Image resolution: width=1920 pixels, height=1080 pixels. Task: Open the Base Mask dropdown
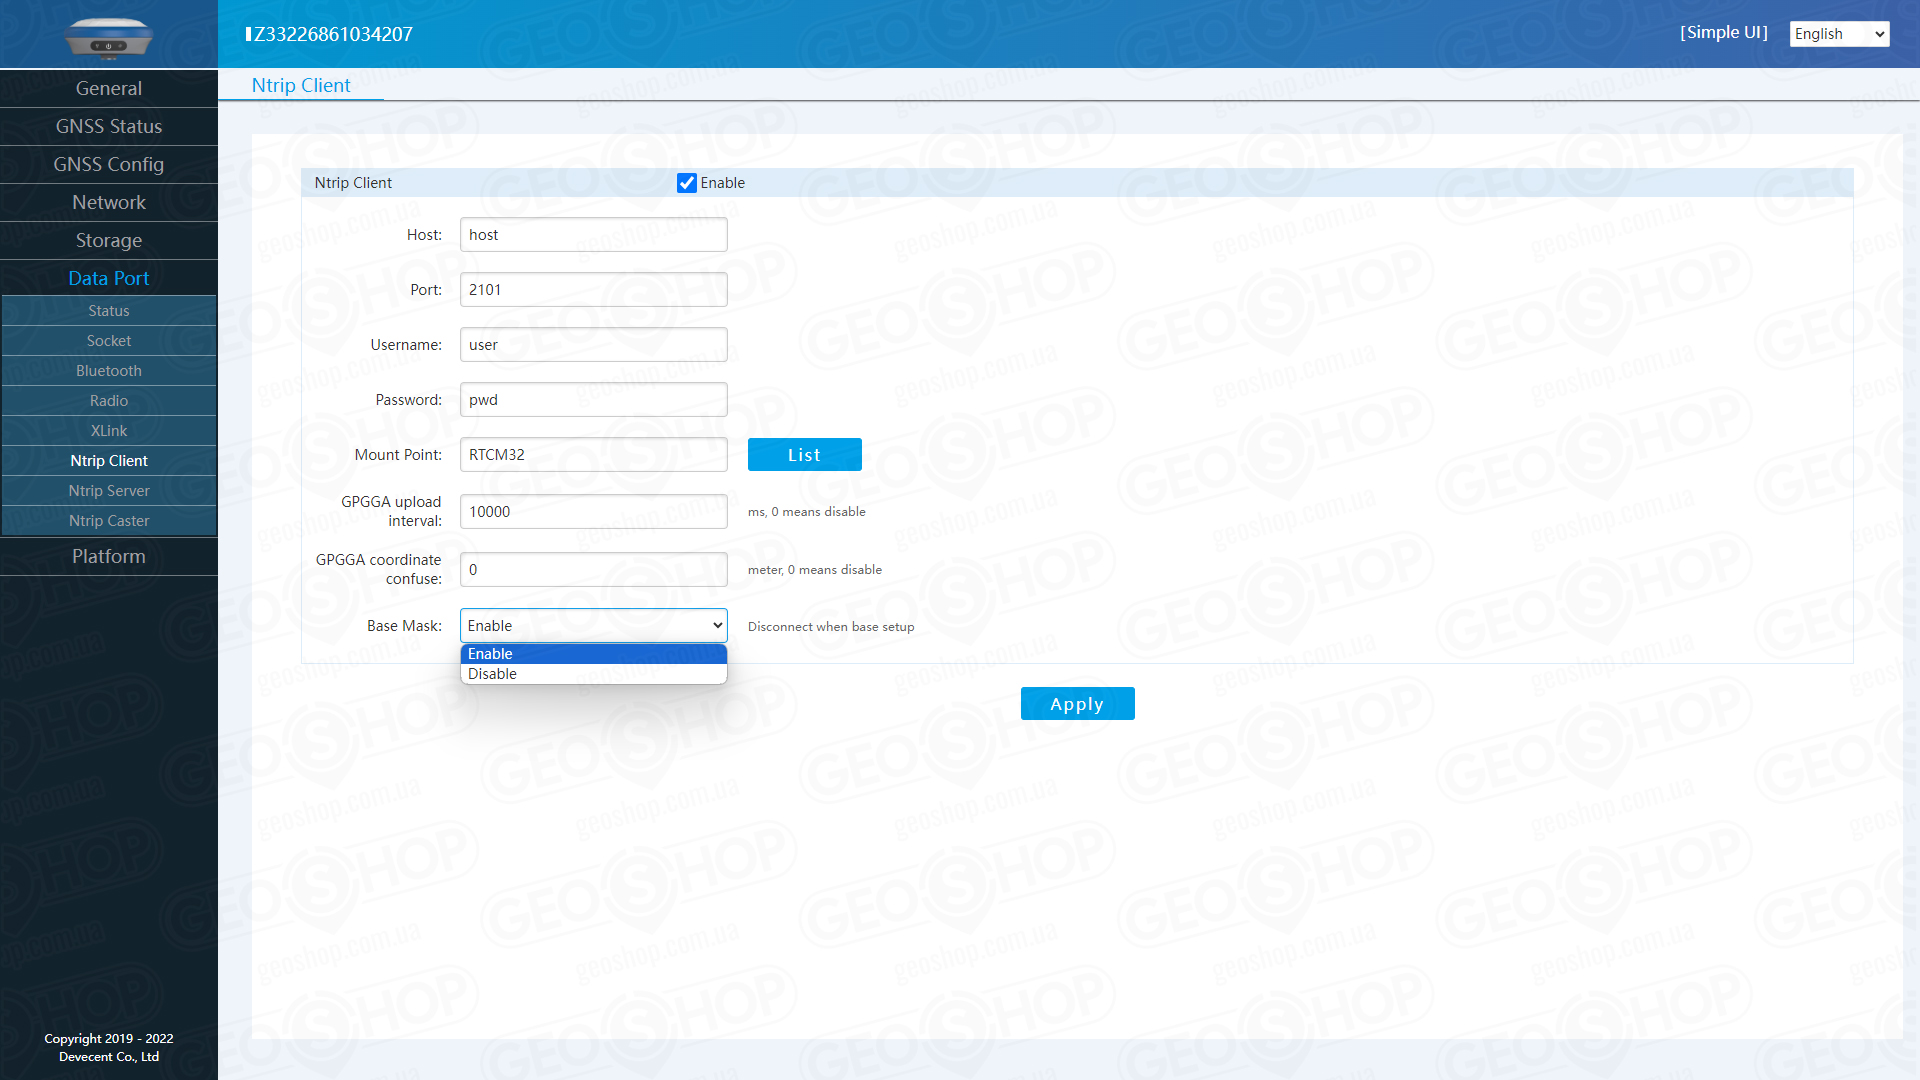(x=594, y=626)
